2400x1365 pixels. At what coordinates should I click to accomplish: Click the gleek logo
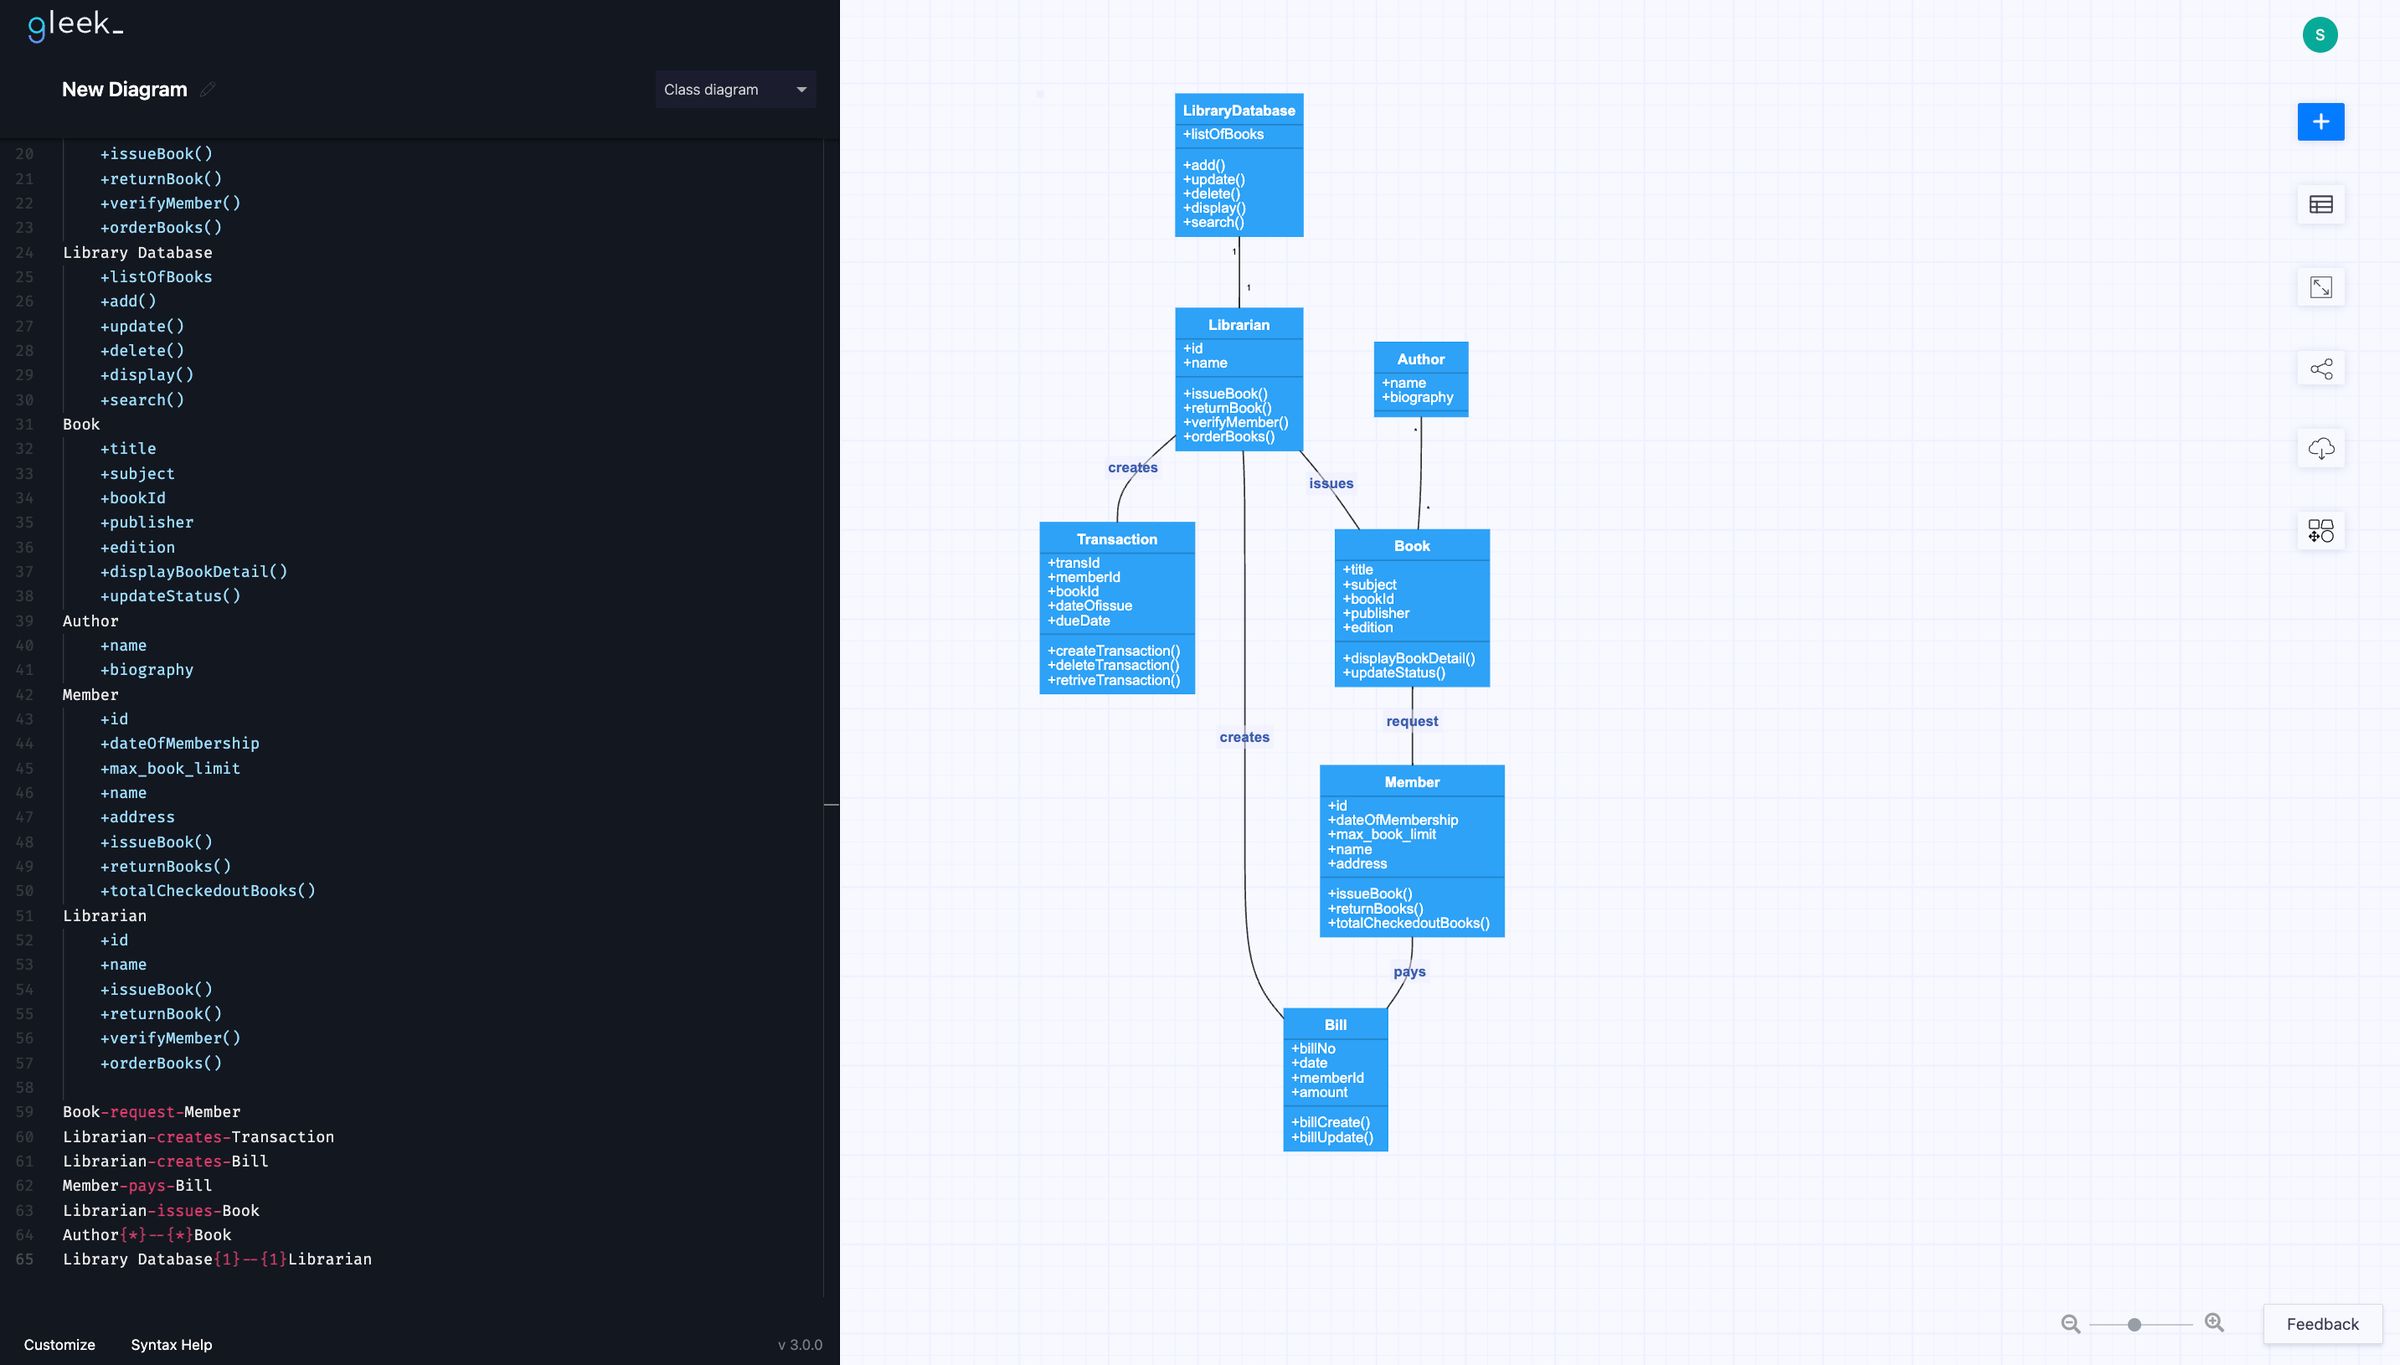74,27
